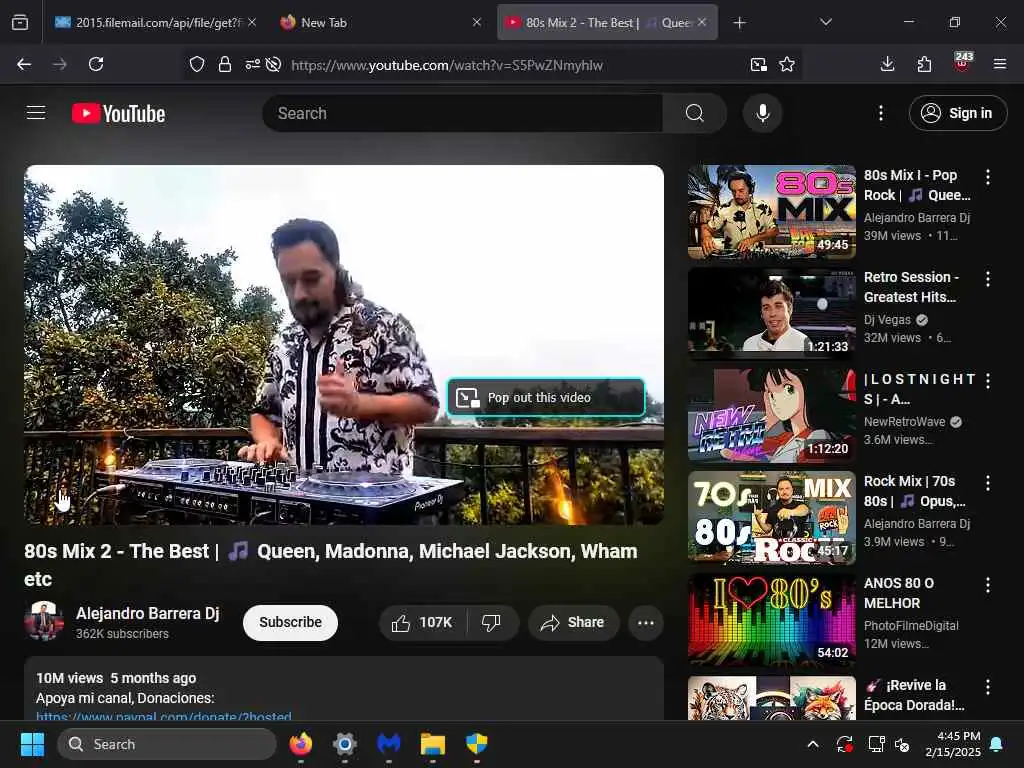Open the tracking protection shield icon
Viewport: 1024px width, 768px height.
click(197, 64)
